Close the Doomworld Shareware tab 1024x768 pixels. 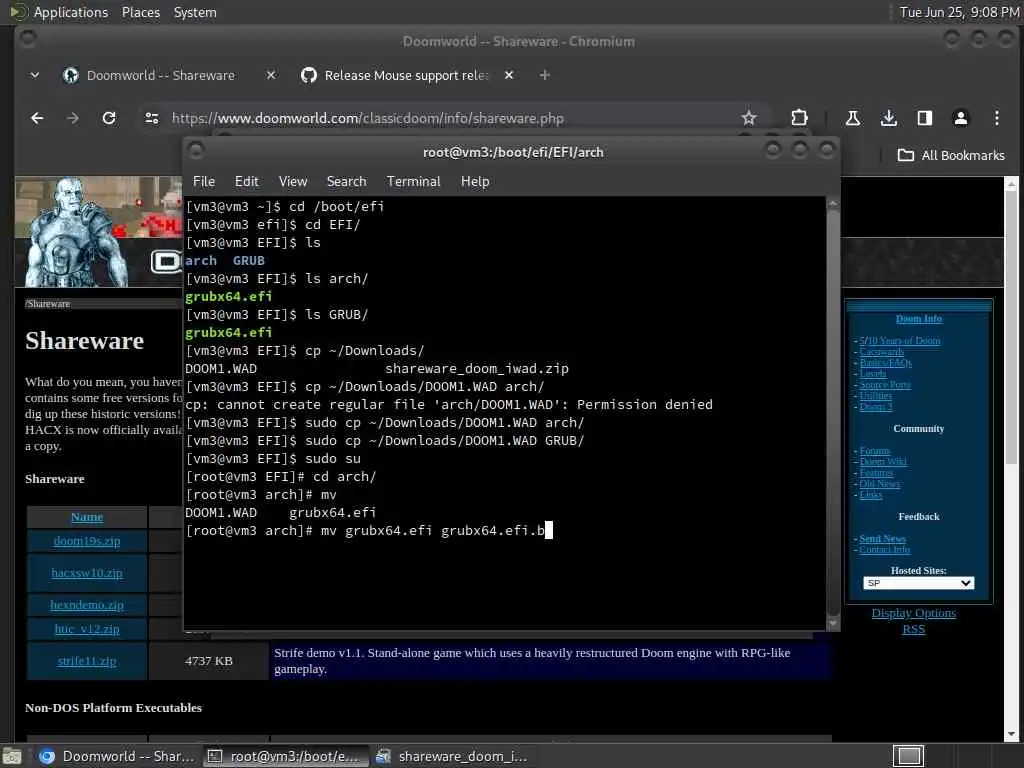pos(271,75)
